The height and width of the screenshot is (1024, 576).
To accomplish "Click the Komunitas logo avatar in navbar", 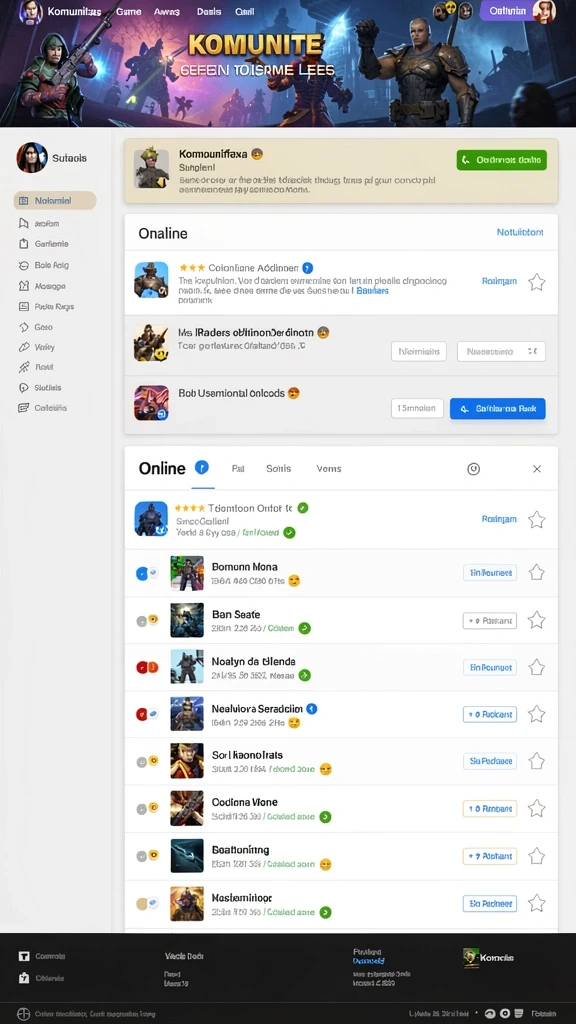I will (x=31, y=12).
